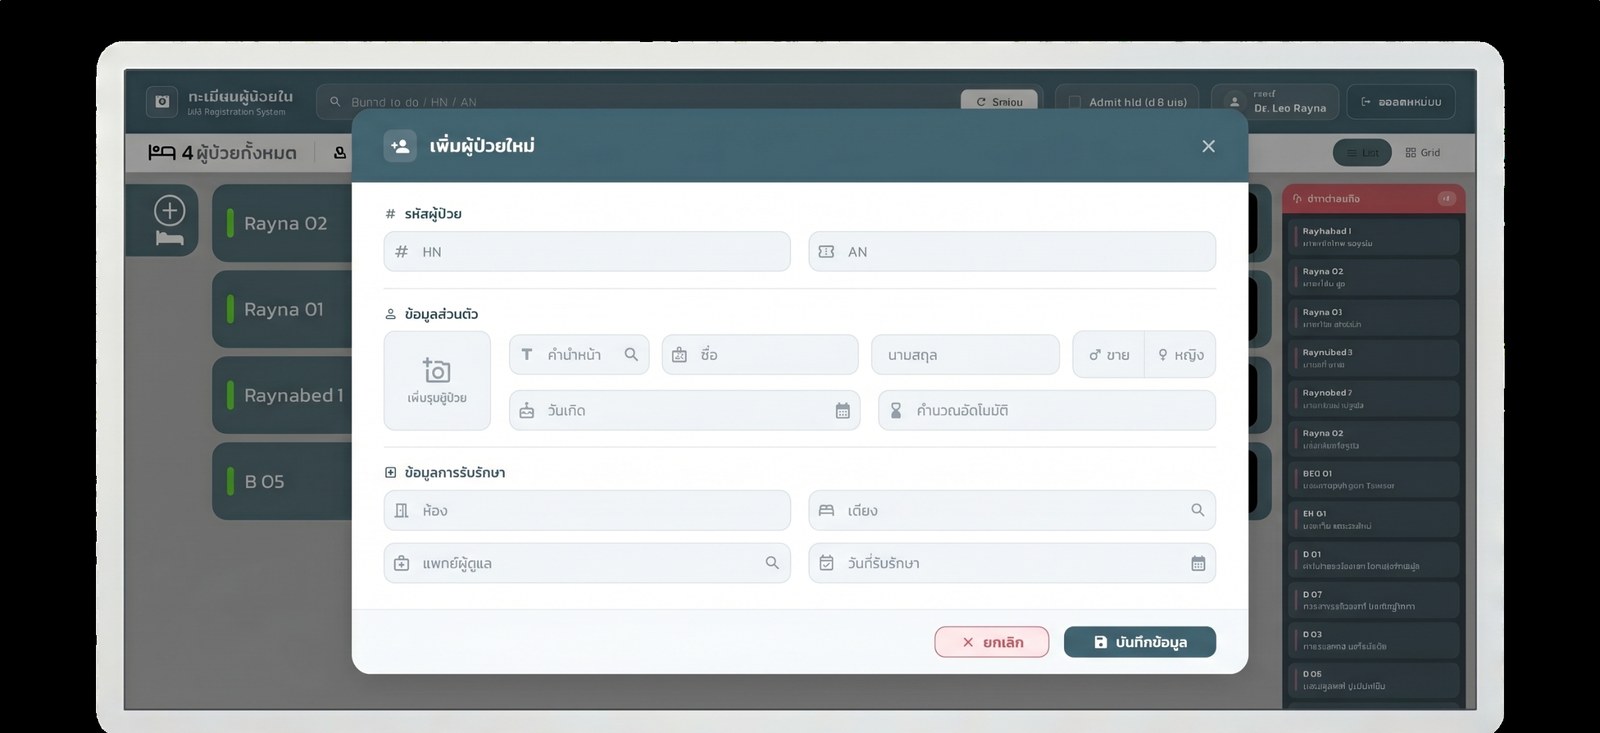The height and width of the screenshot is (733, 1600).
Task: Open the เตียง bed search dropdown
Action: tap(1012, 511)
